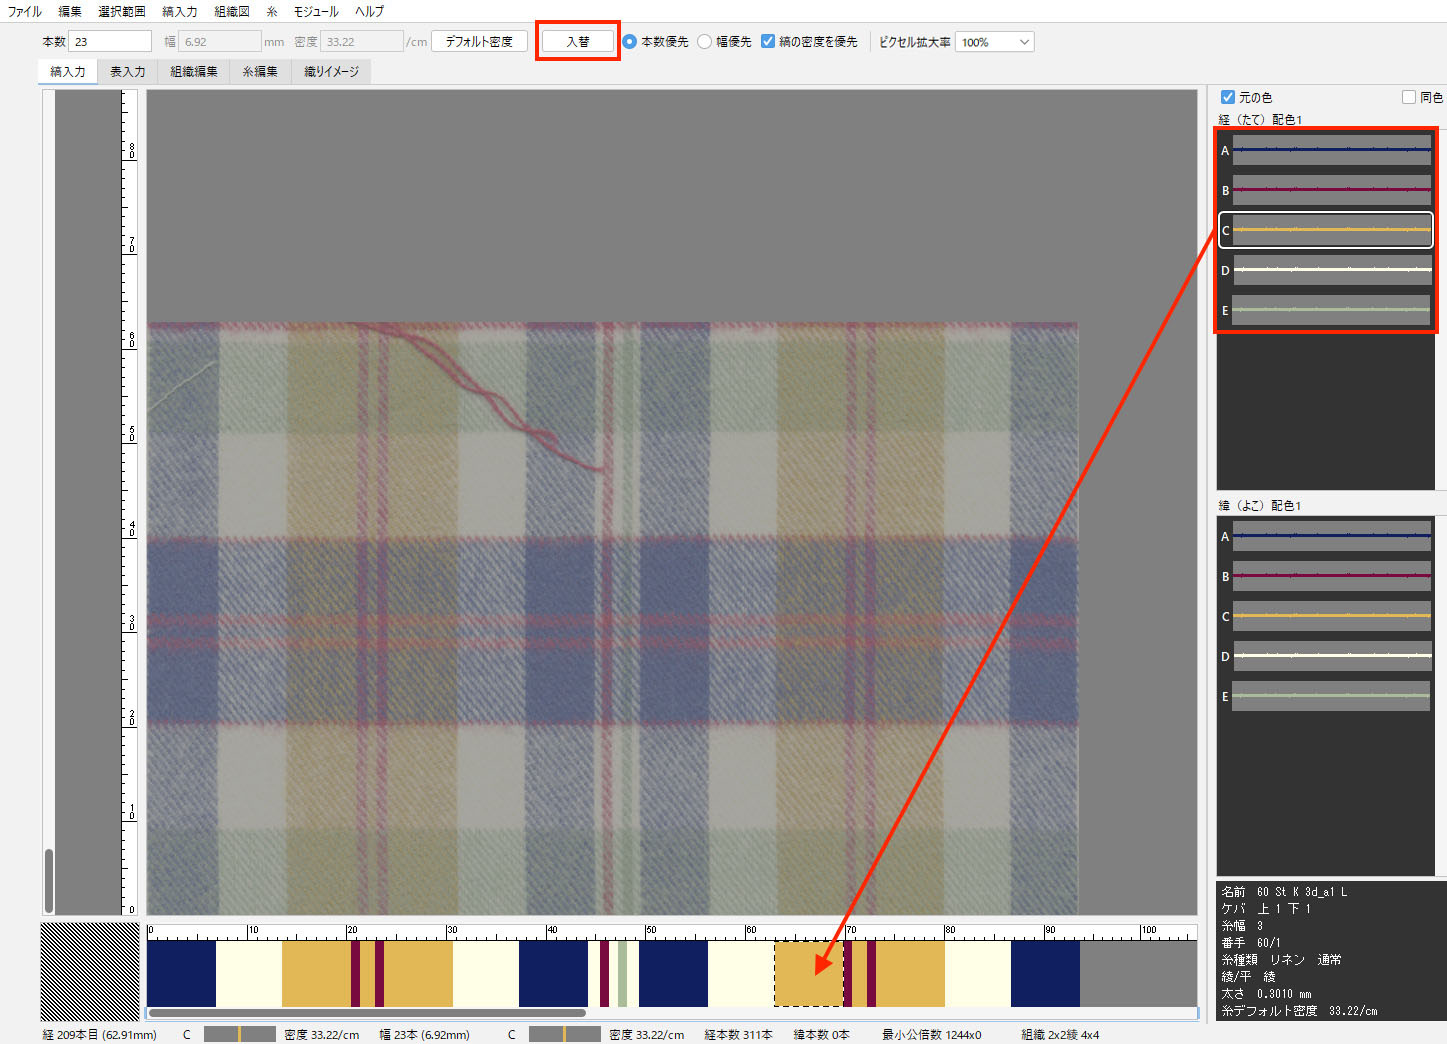Select the 本数優先 radio button
The height and width of the screenshot is (1044, 1447).
pyautogui.click(x=630, y=42)
